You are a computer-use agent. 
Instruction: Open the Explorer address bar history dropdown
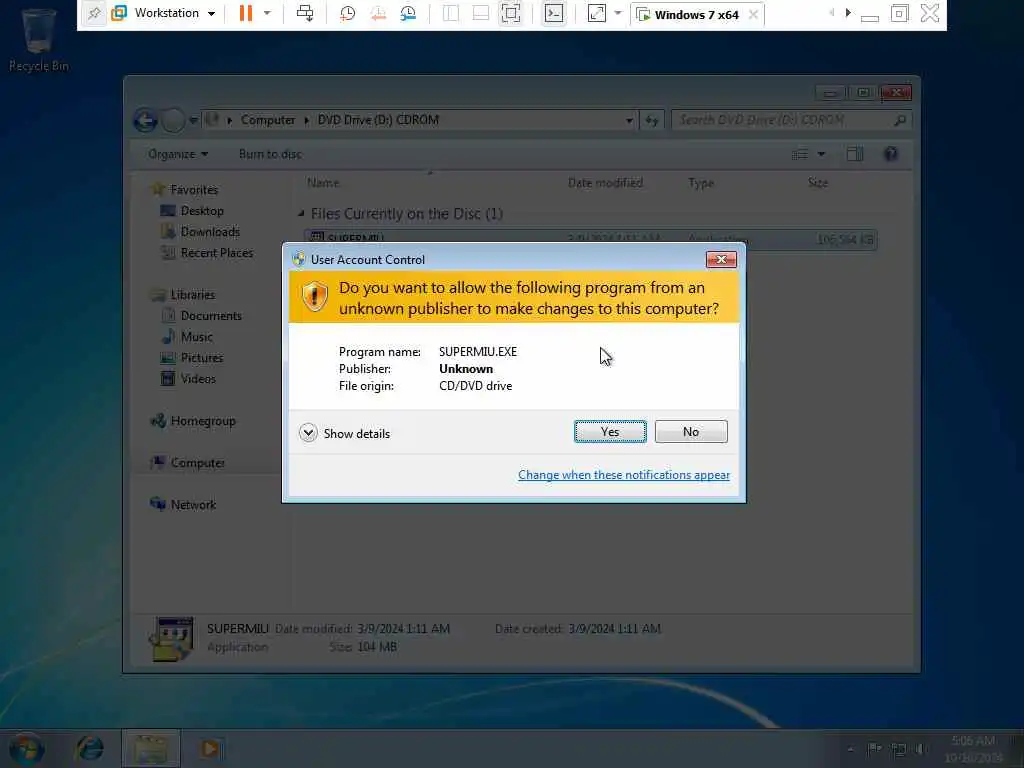click(629, 120)
